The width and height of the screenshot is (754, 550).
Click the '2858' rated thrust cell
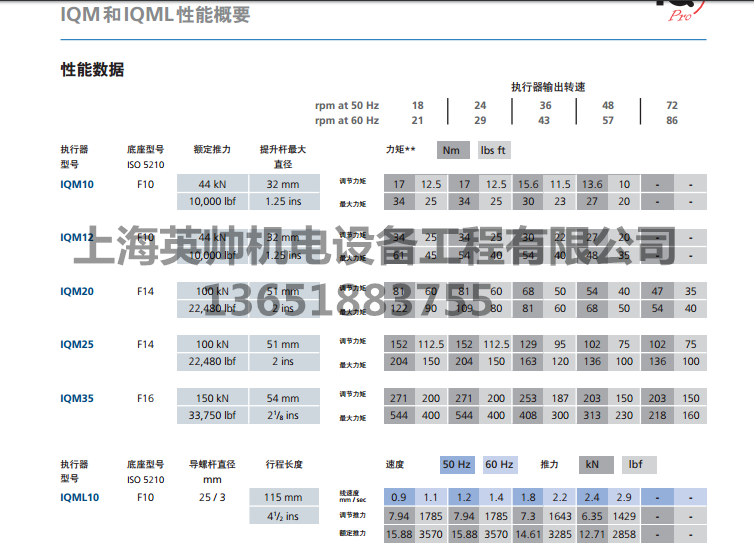pyautogui.click(x=624, y=534)
